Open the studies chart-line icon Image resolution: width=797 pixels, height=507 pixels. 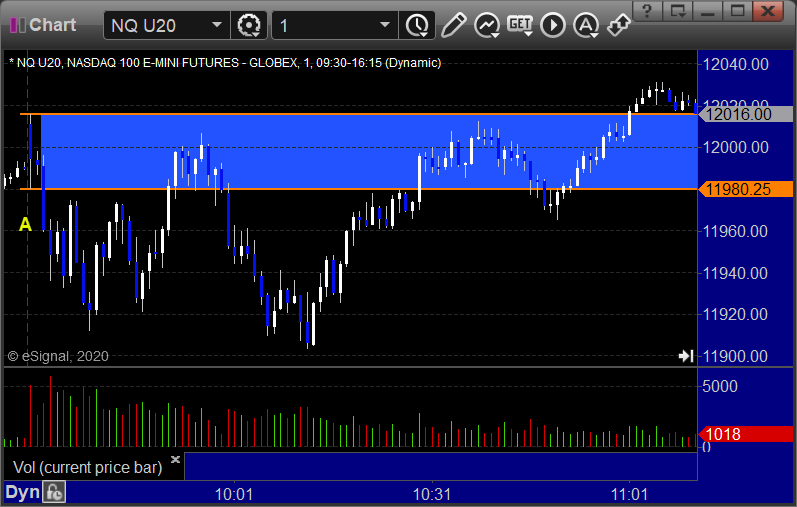point(486,25)
